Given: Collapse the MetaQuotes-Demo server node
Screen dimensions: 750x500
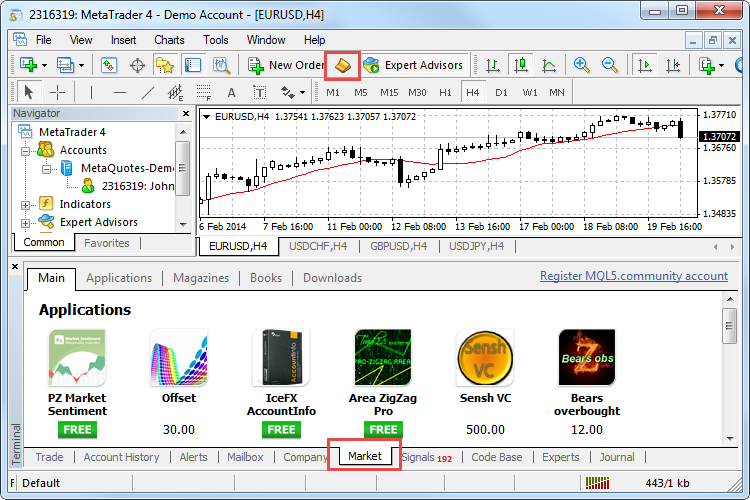Looking at the screenshot, I should [46, 169].
